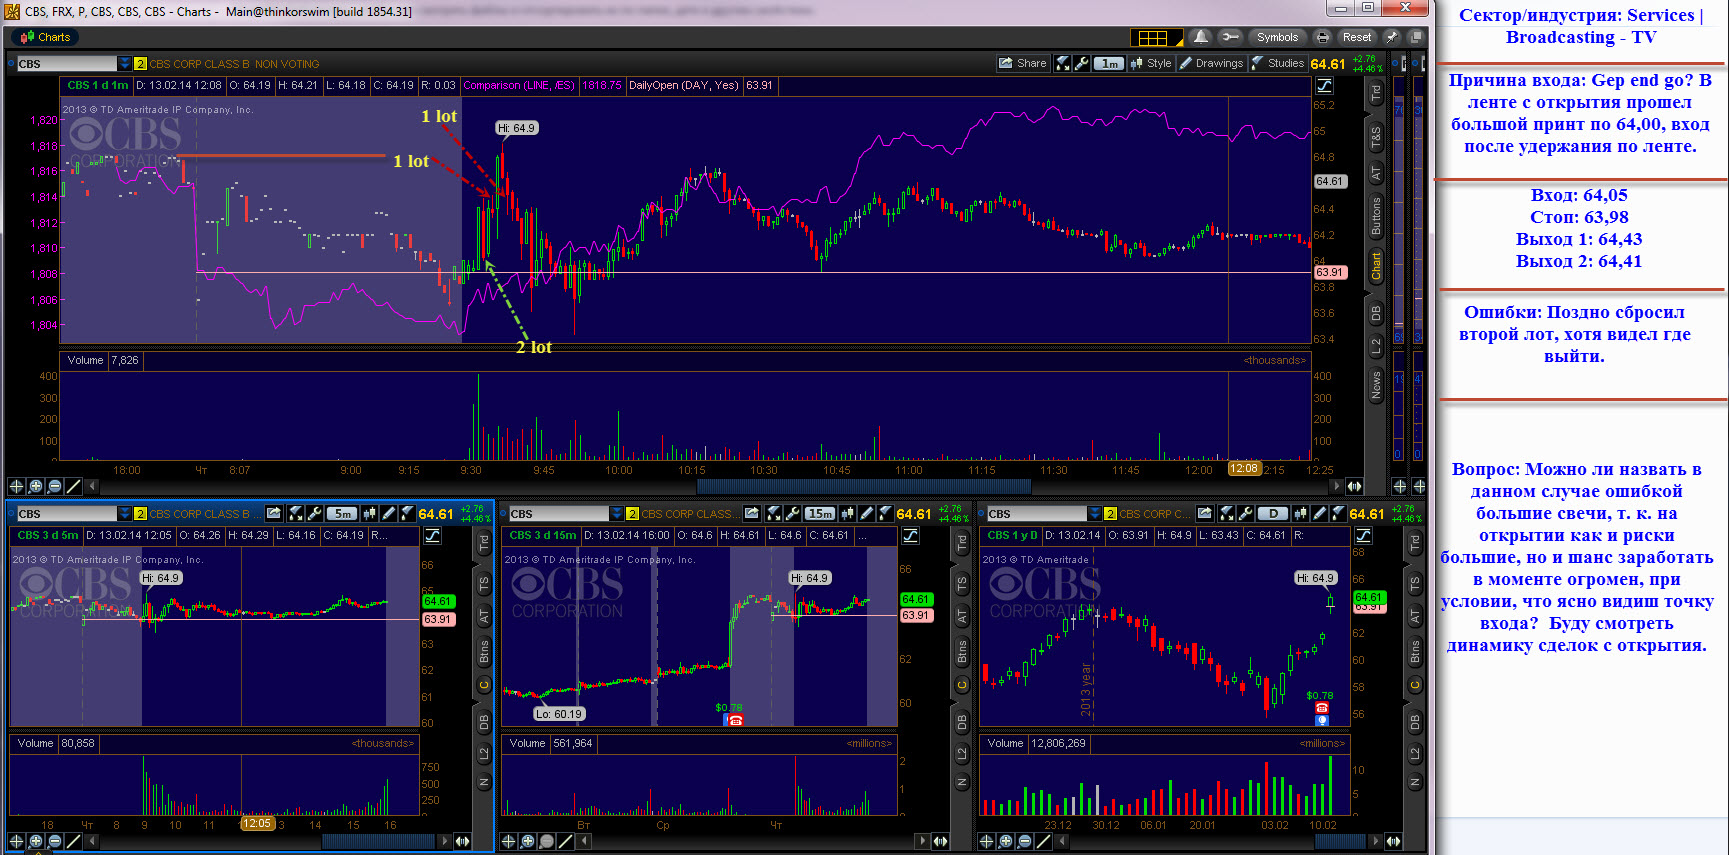Click zoom out icon below 5m chart
This screenshot has width=1729, height=855.
pos(55,841)
